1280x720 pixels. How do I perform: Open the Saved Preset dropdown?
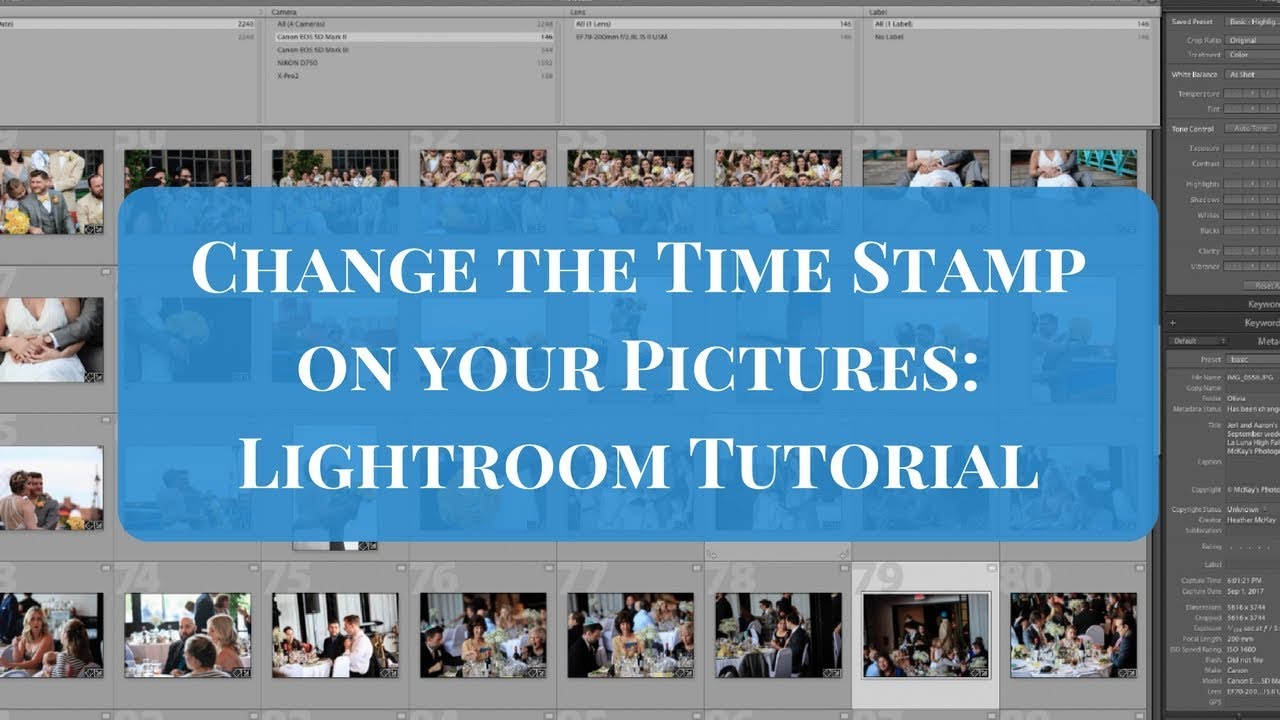[x=1253, y=22]
